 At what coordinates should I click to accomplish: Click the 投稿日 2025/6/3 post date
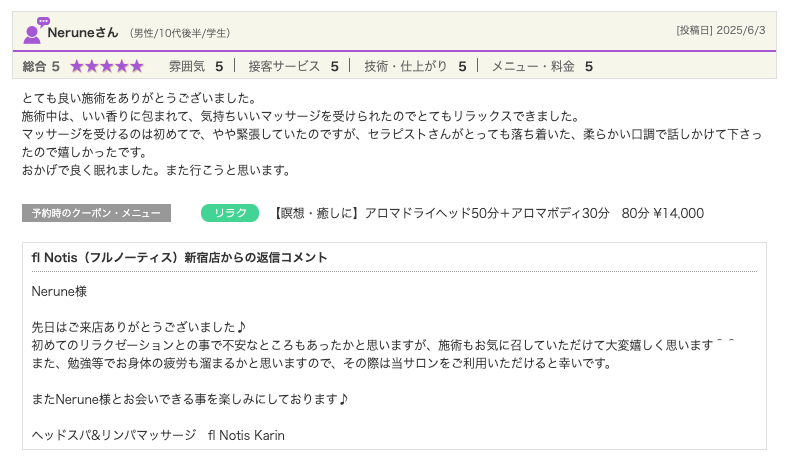tap(720, 30)
